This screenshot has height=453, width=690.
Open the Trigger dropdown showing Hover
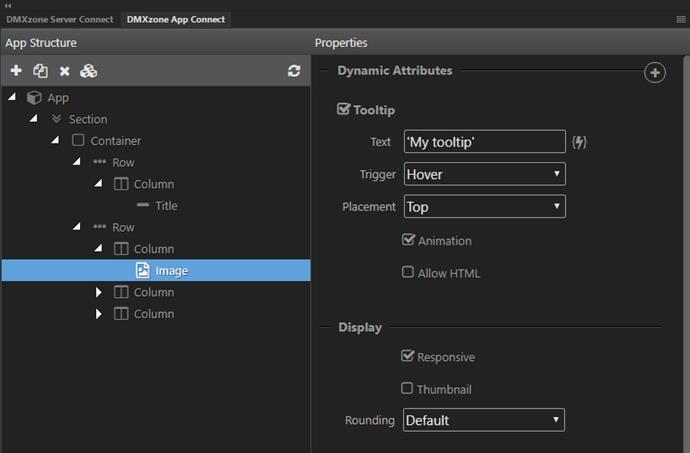[484, 174]
